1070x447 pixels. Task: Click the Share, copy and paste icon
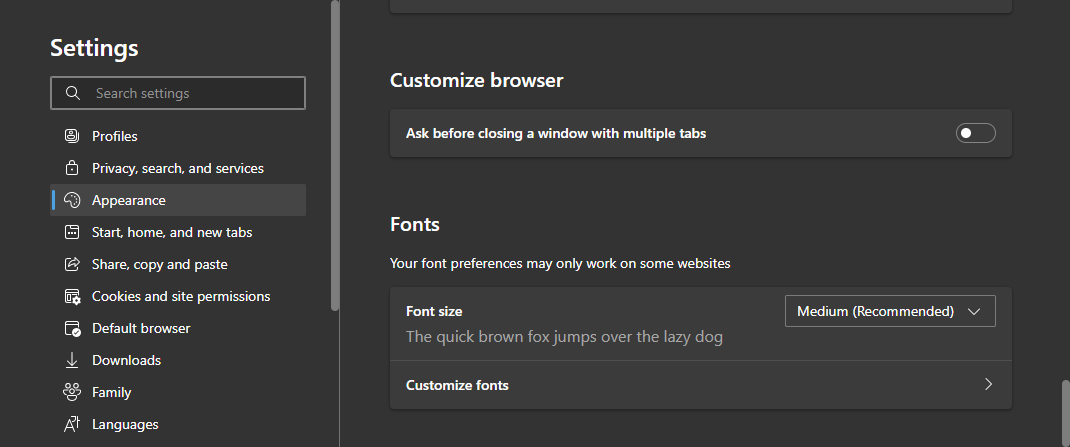71,264
